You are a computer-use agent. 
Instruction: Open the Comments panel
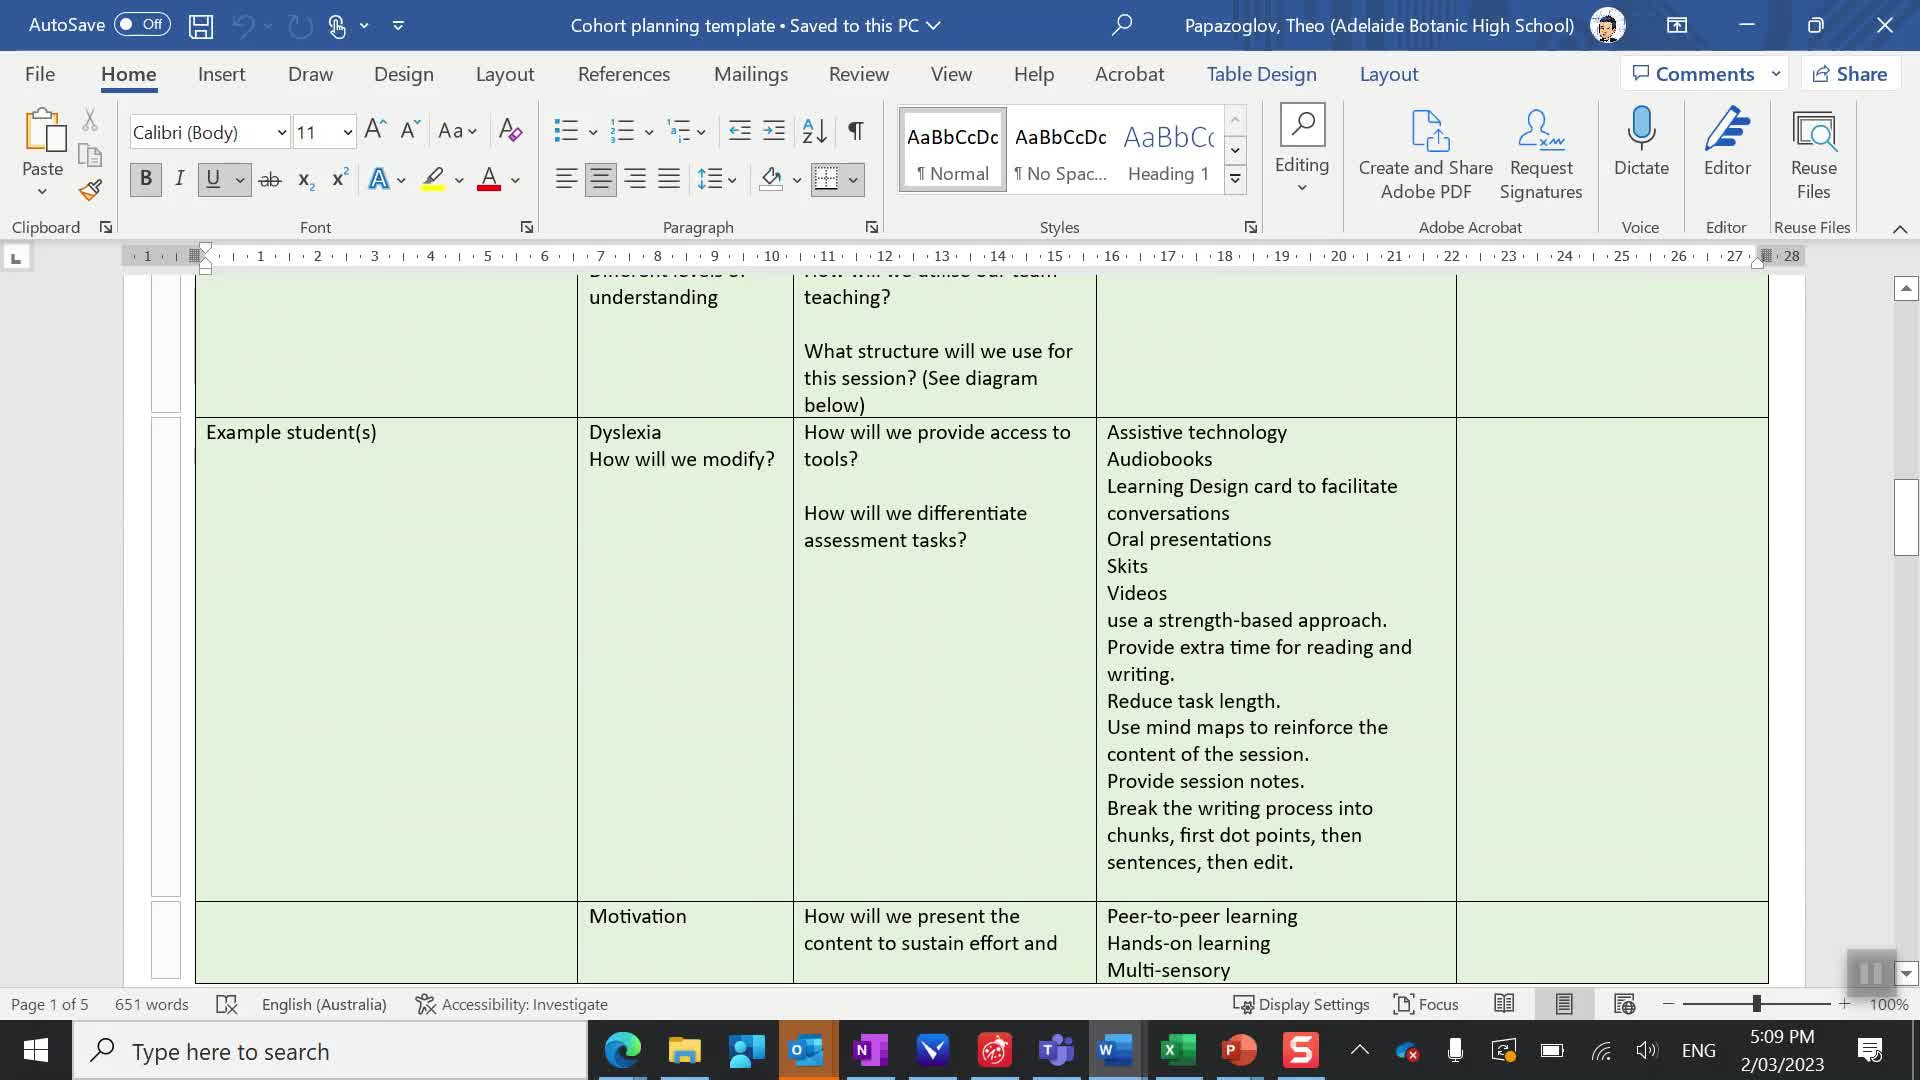[x=1695, y=73]
